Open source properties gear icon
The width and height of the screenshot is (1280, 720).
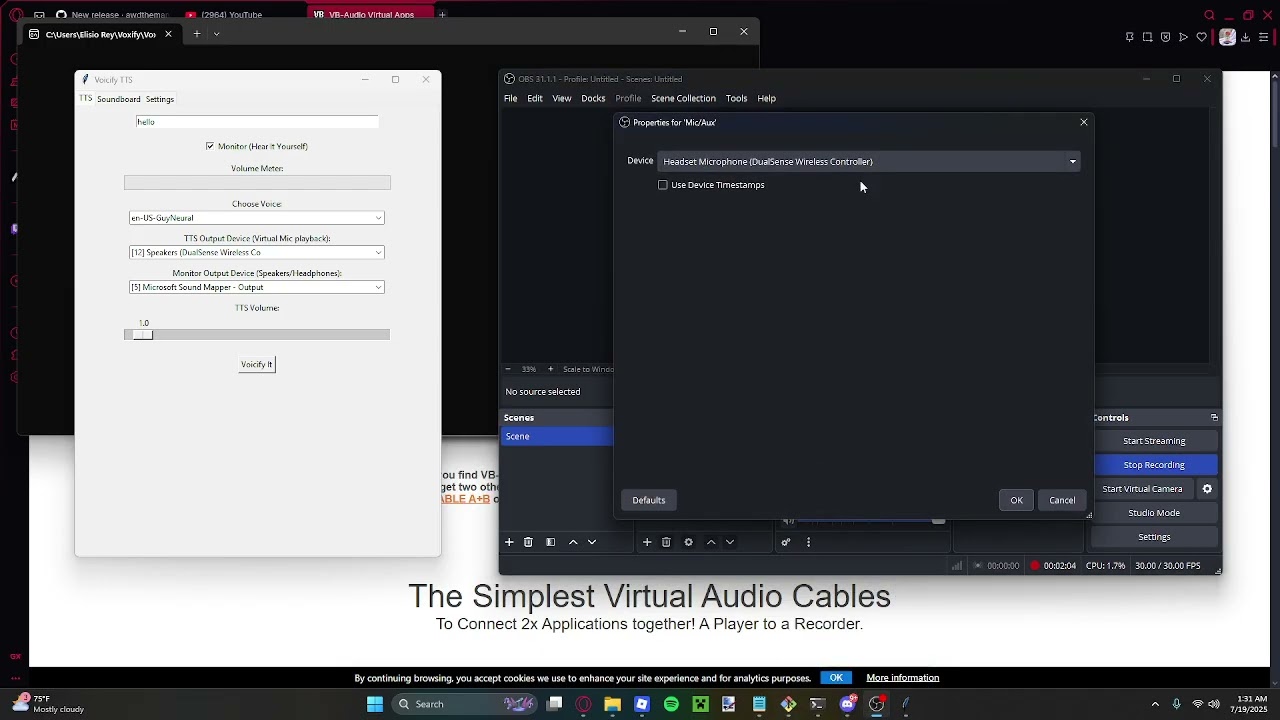click(688, 542)
